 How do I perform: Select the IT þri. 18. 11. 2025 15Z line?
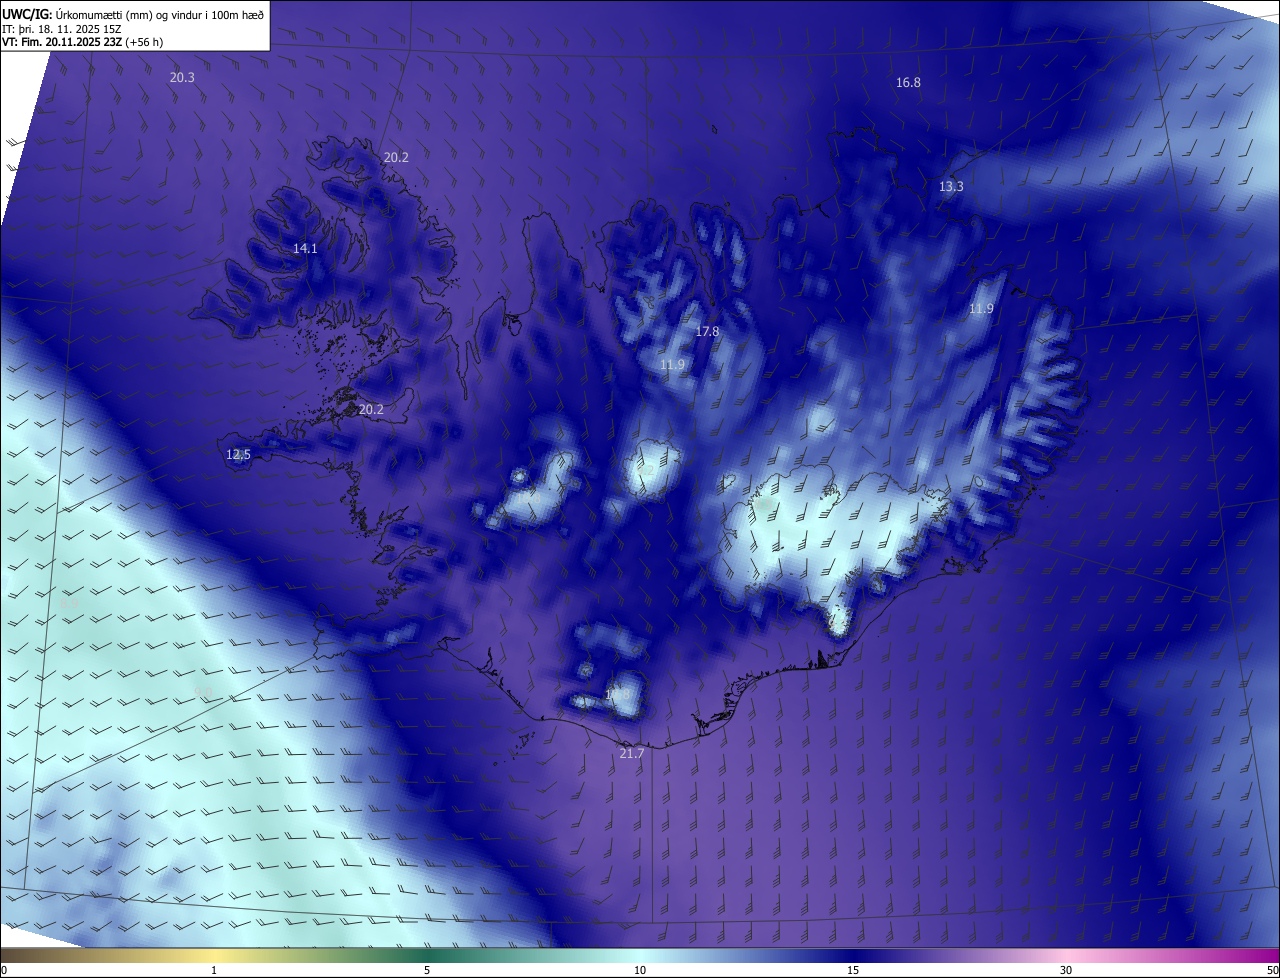(x=62, y=28)
